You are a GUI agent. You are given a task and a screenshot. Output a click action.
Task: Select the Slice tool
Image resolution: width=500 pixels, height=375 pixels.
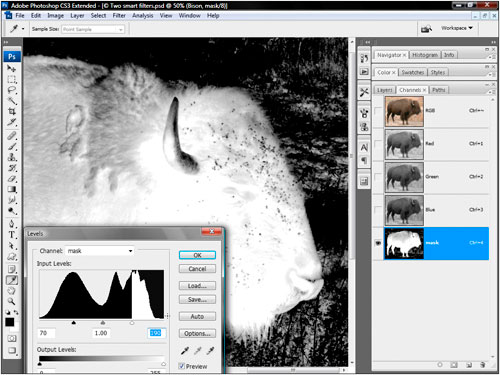[12, 122]
